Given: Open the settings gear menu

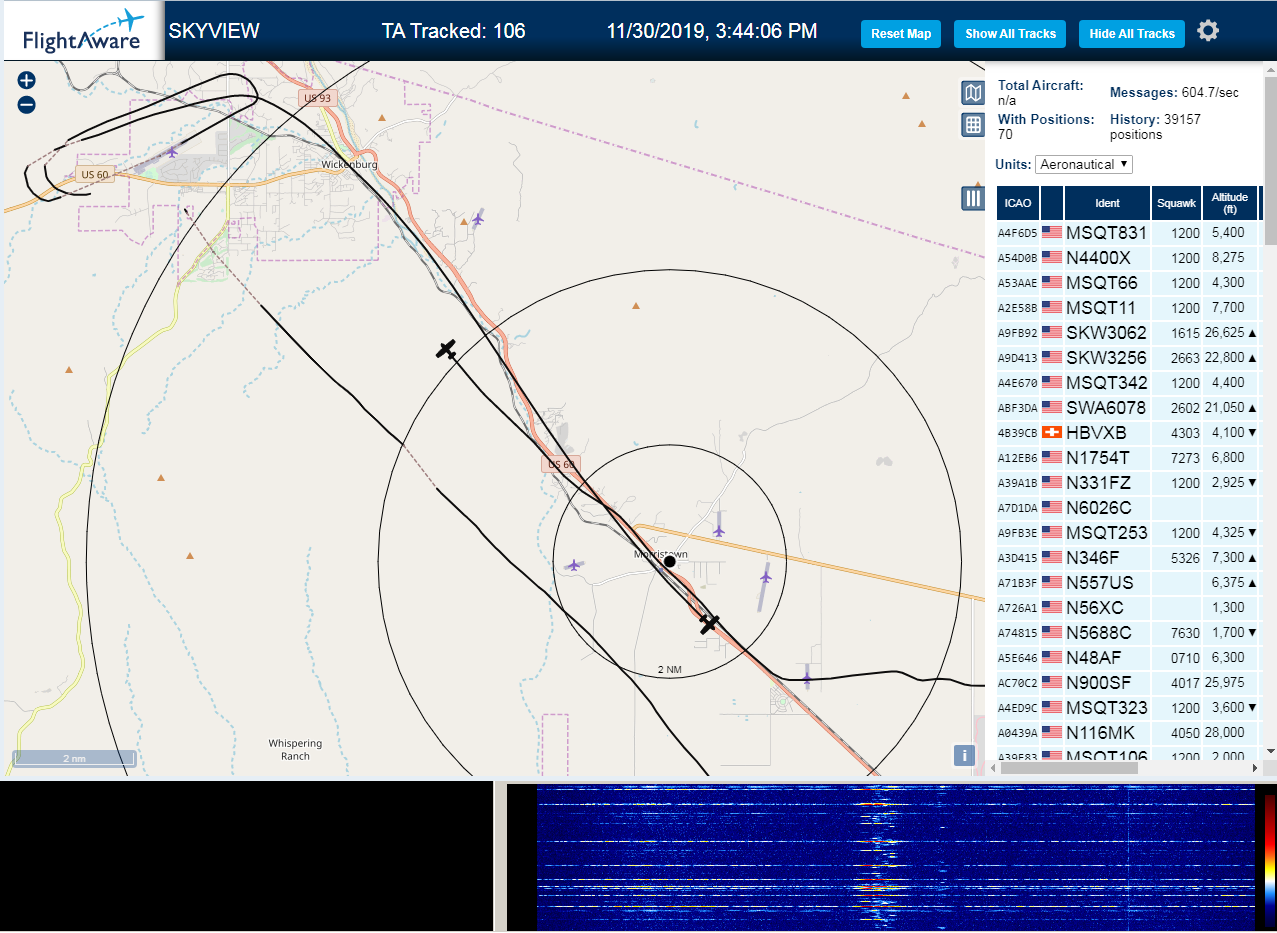Looking at the screenshot, I should 1208,31.
